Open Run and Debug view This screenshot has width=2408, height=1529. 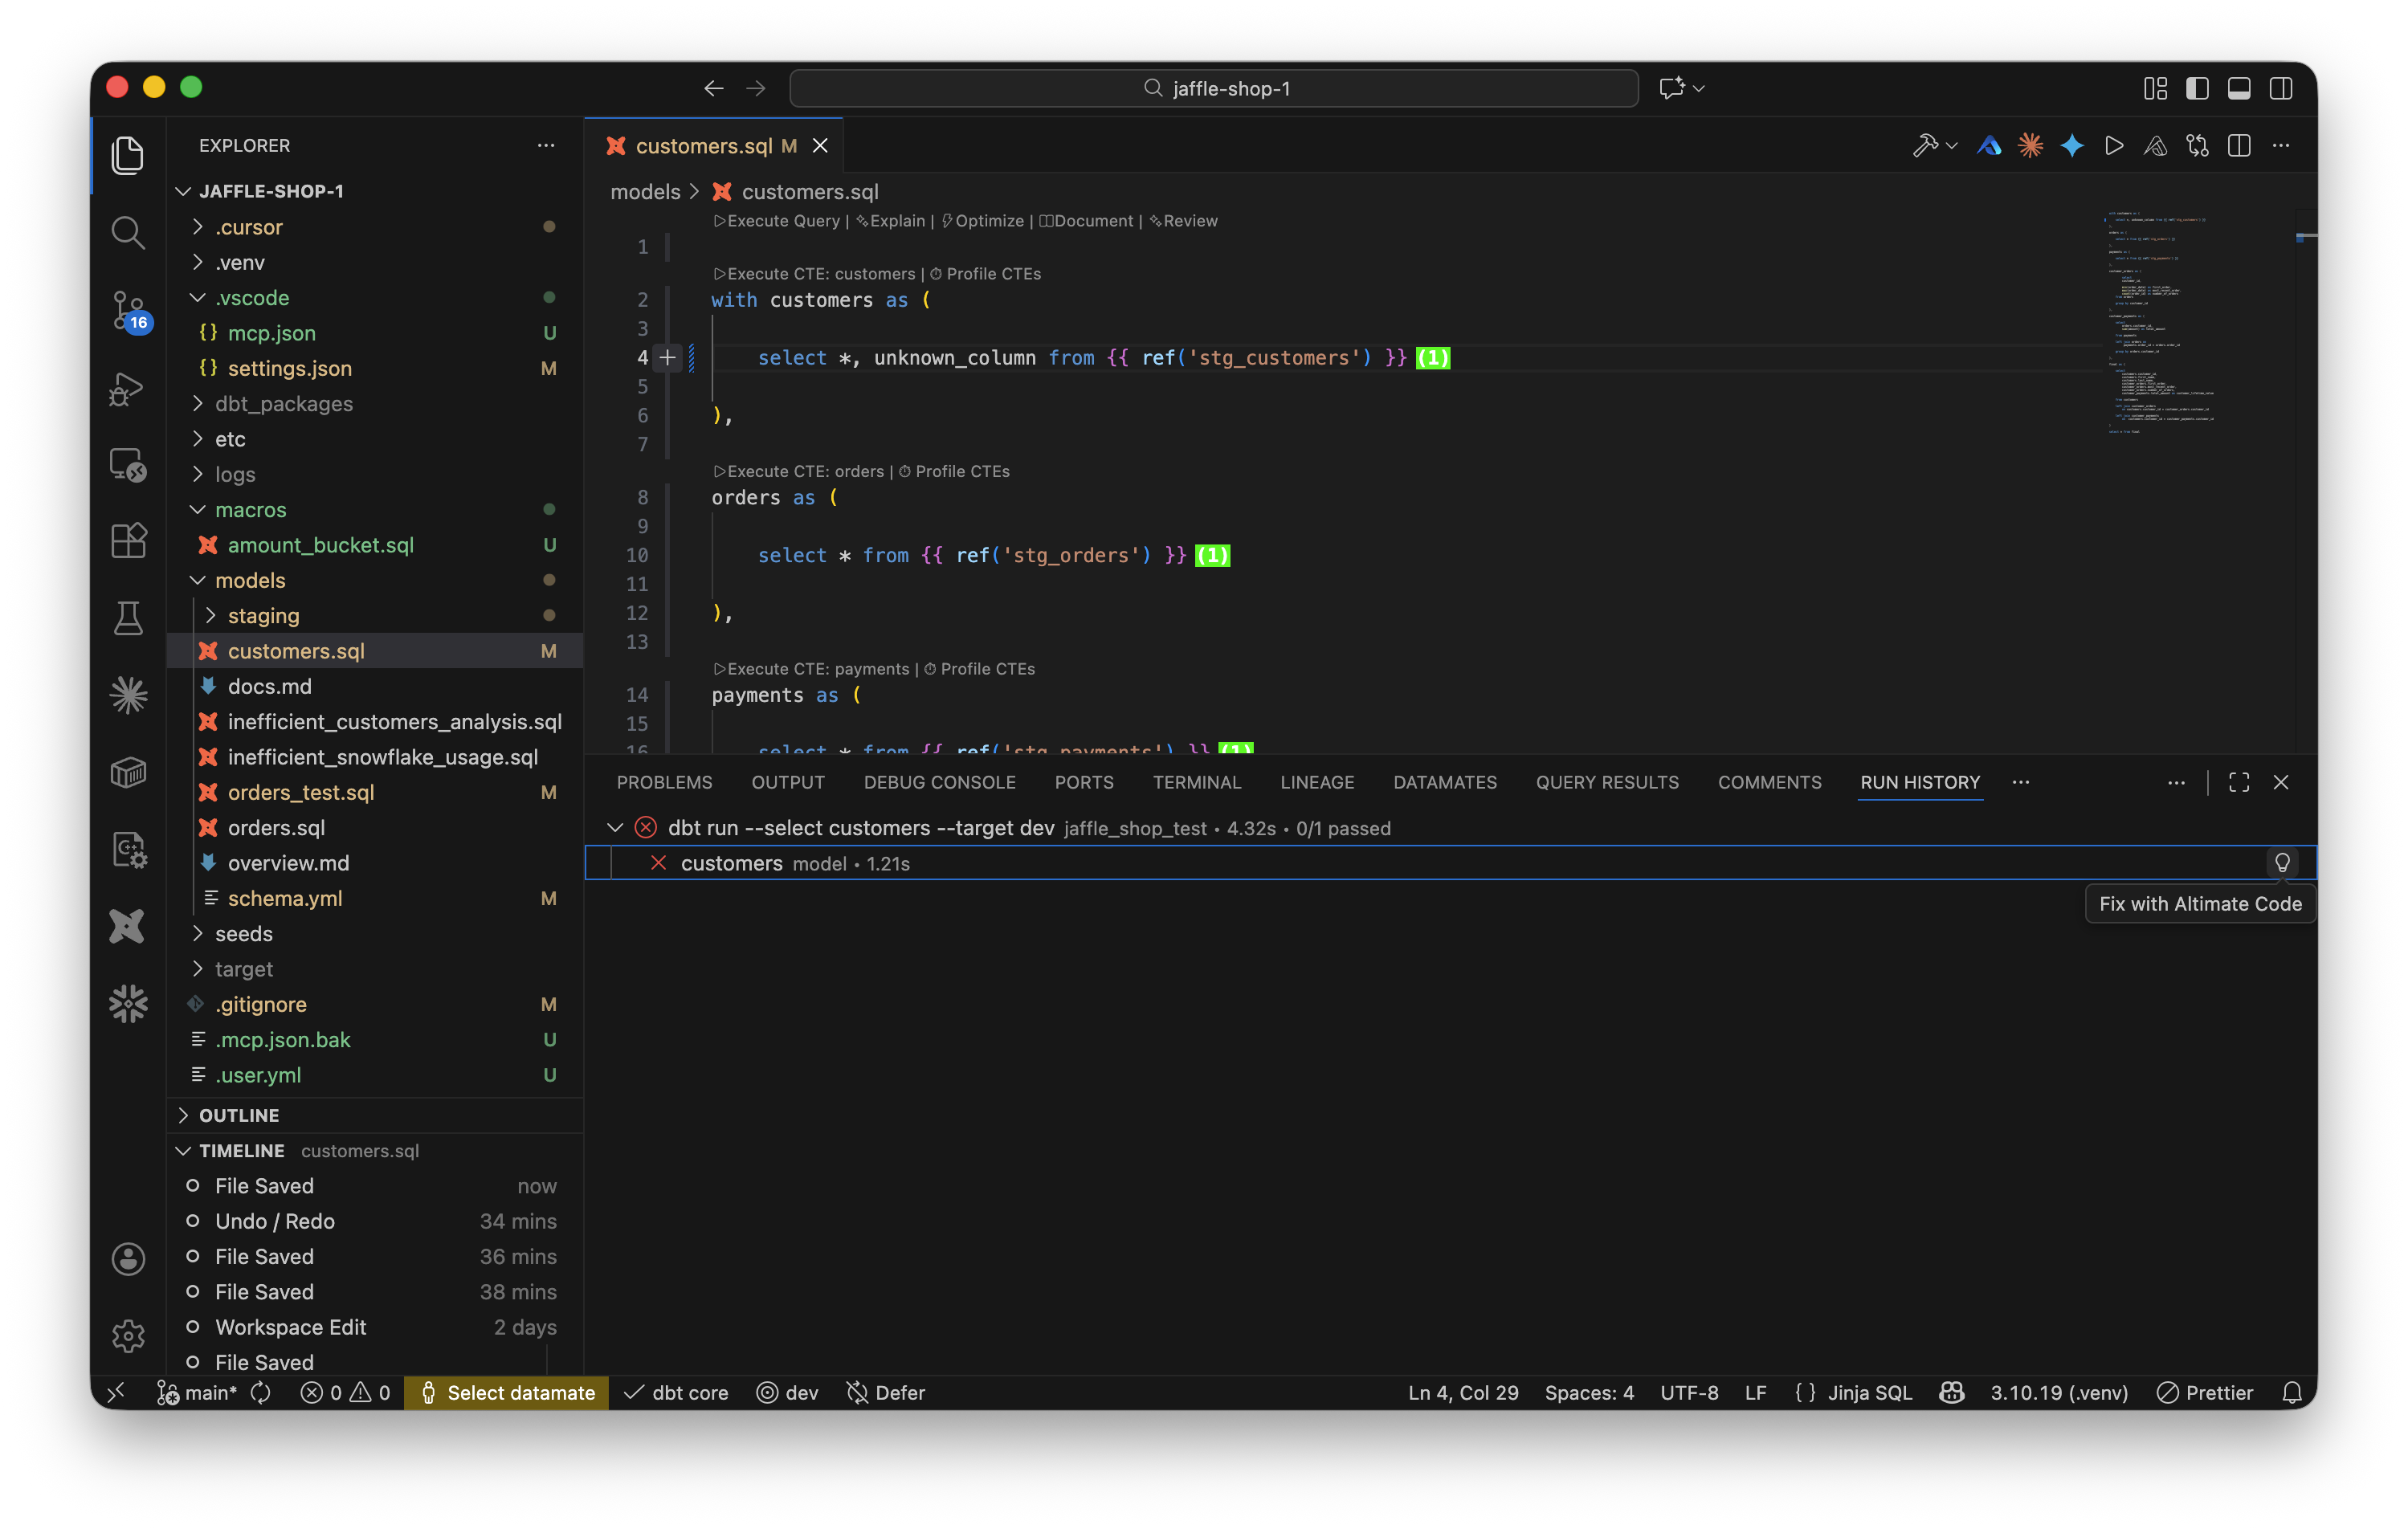[128, 388]
